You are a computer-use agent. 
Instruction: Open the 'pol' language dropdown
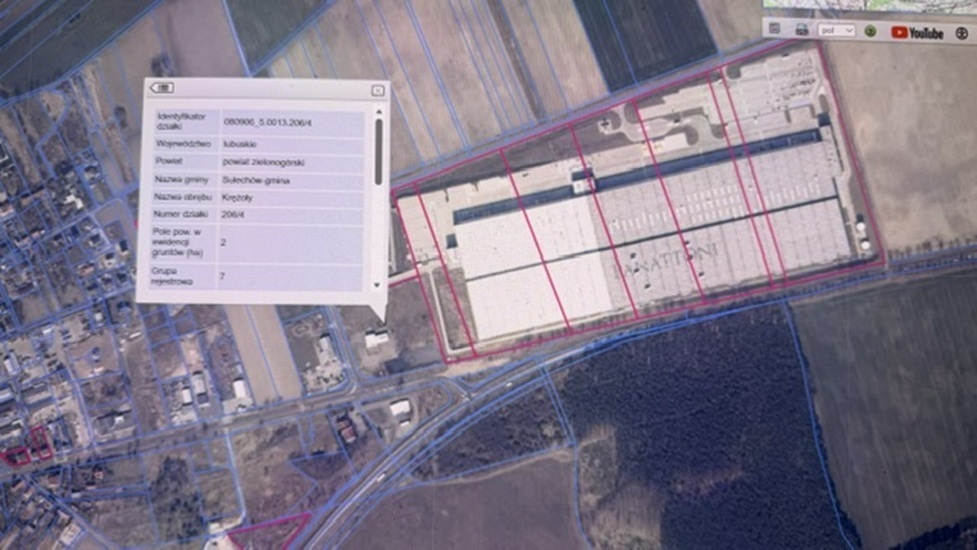[836, 30]
